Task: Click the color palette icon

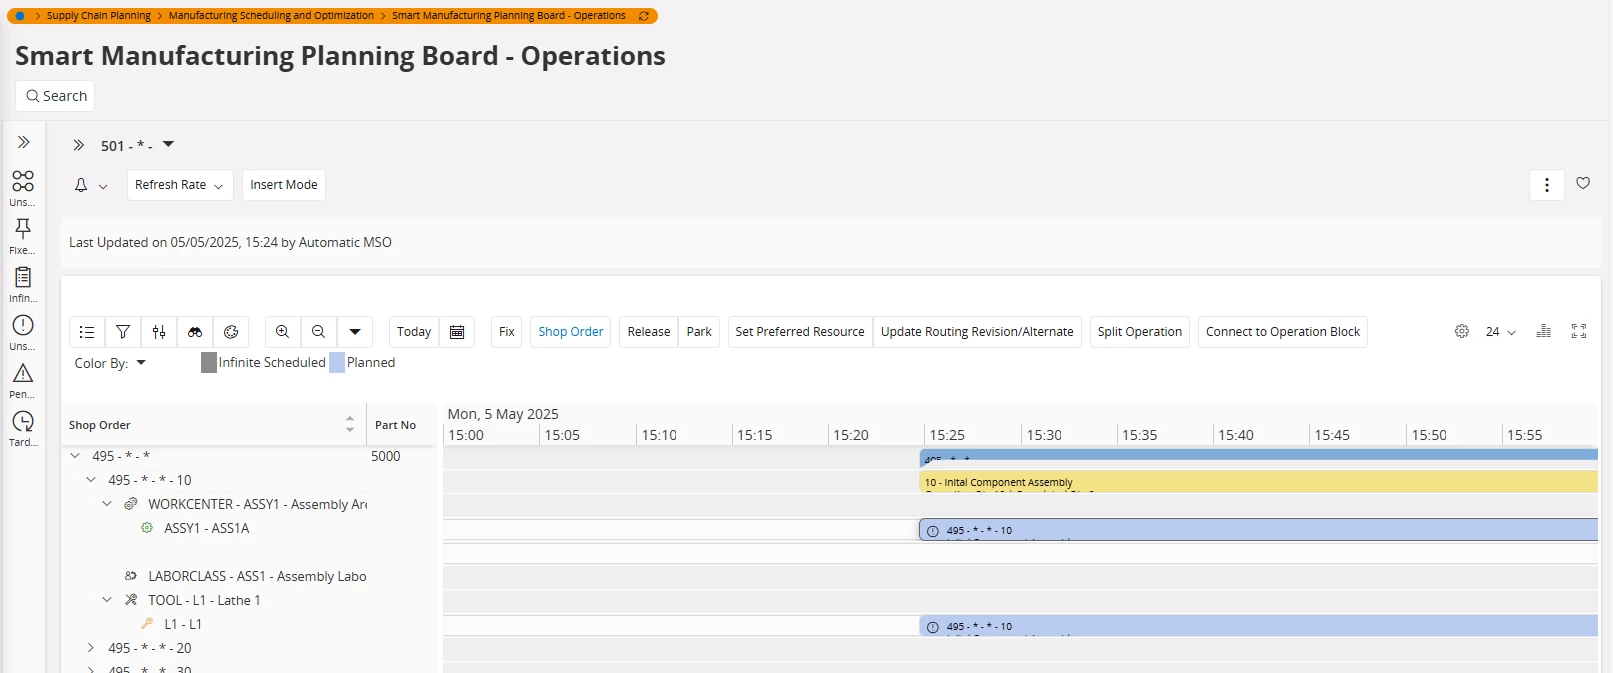Action: tap(231, 332)
